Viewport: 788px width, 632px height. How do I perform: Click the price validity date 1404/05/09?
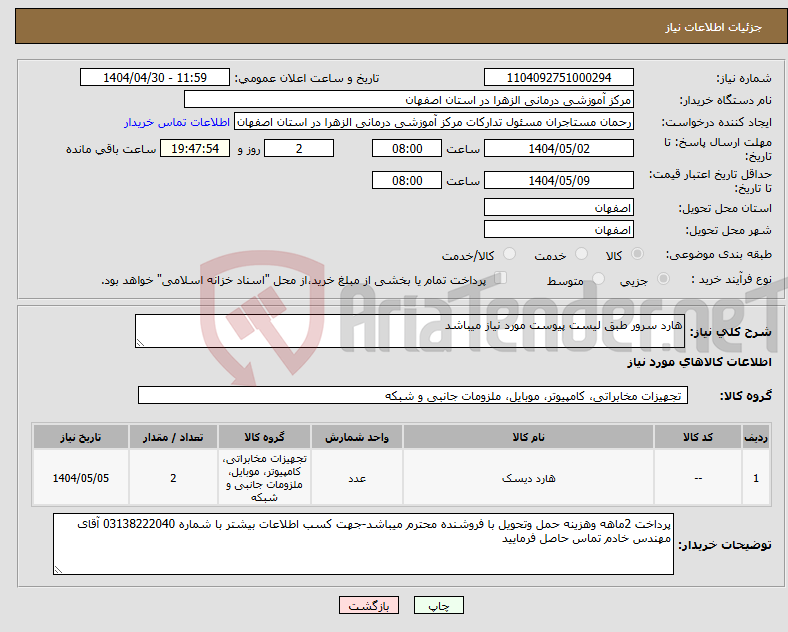558,180
